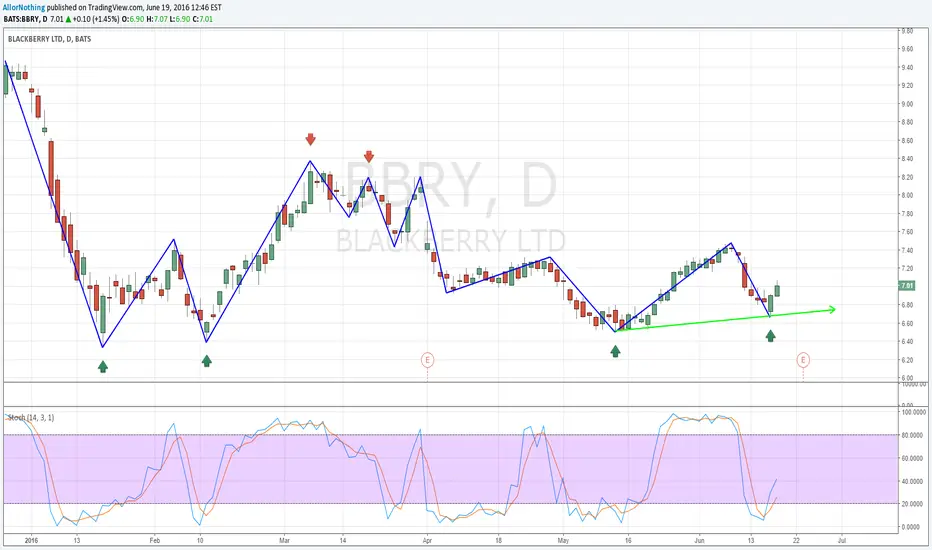
Task: Click the 60.0000 stochastic axis label
Action: pos(914,458)
